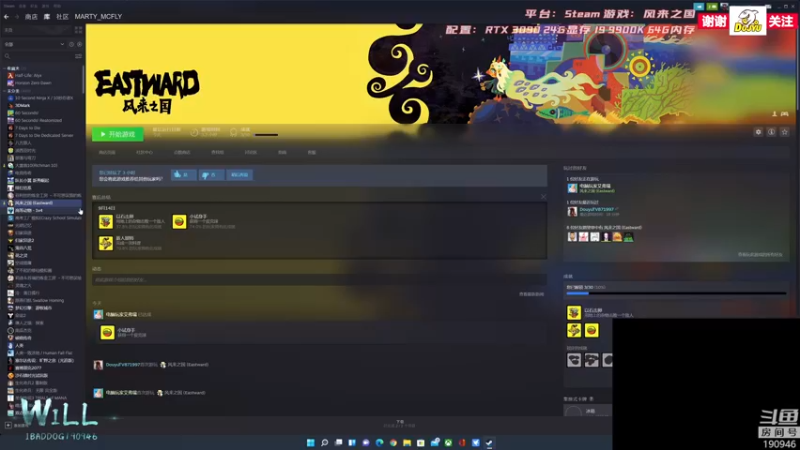Open the MARTY_MCFLY profile menu

point(98,17)
